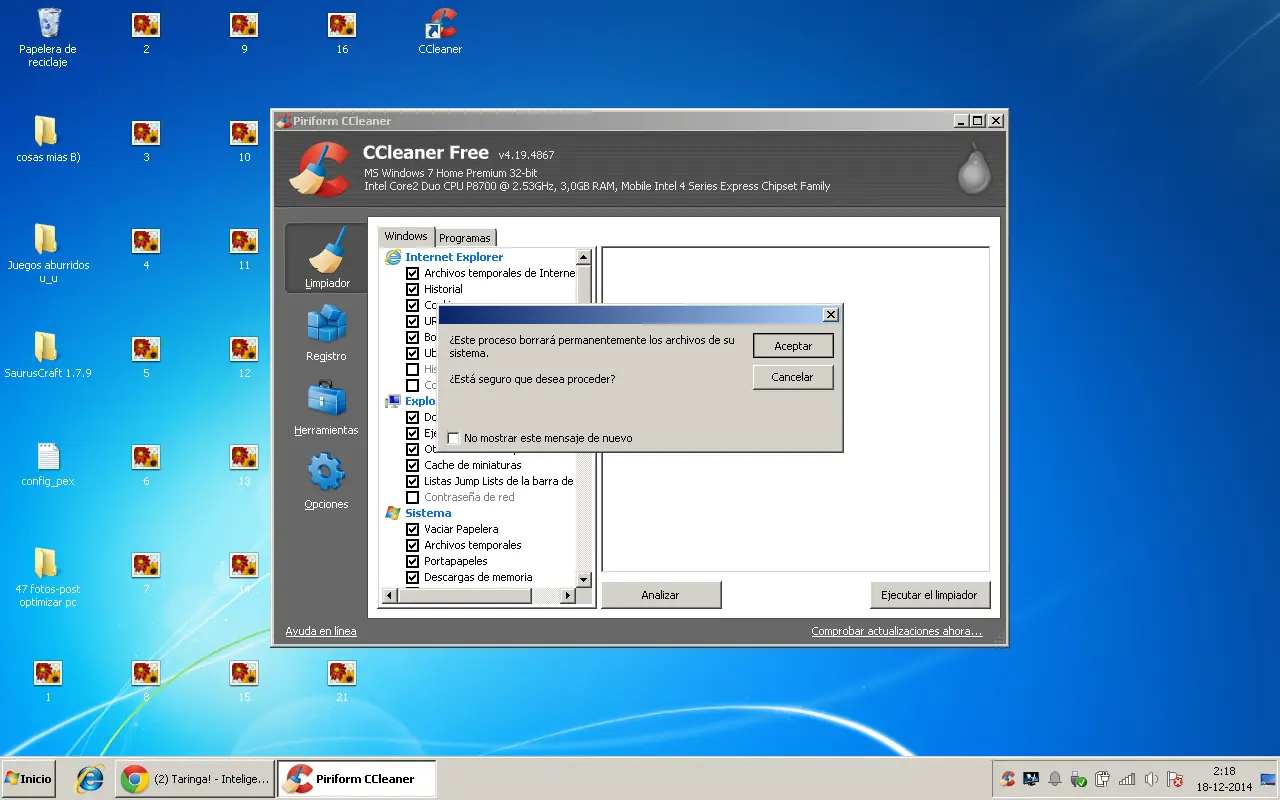The height and width of the screenshot is (800, 1280).
Task: Click horizontal scrollbar right arrow
Action: tap(567, 595)
